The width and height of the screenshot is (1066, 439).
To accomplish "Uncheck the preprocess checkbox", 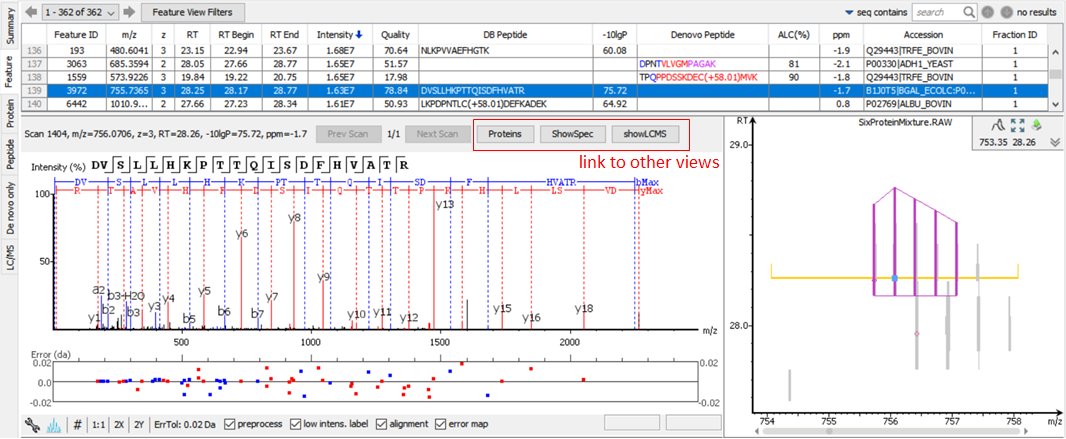I will click(229, 424).
